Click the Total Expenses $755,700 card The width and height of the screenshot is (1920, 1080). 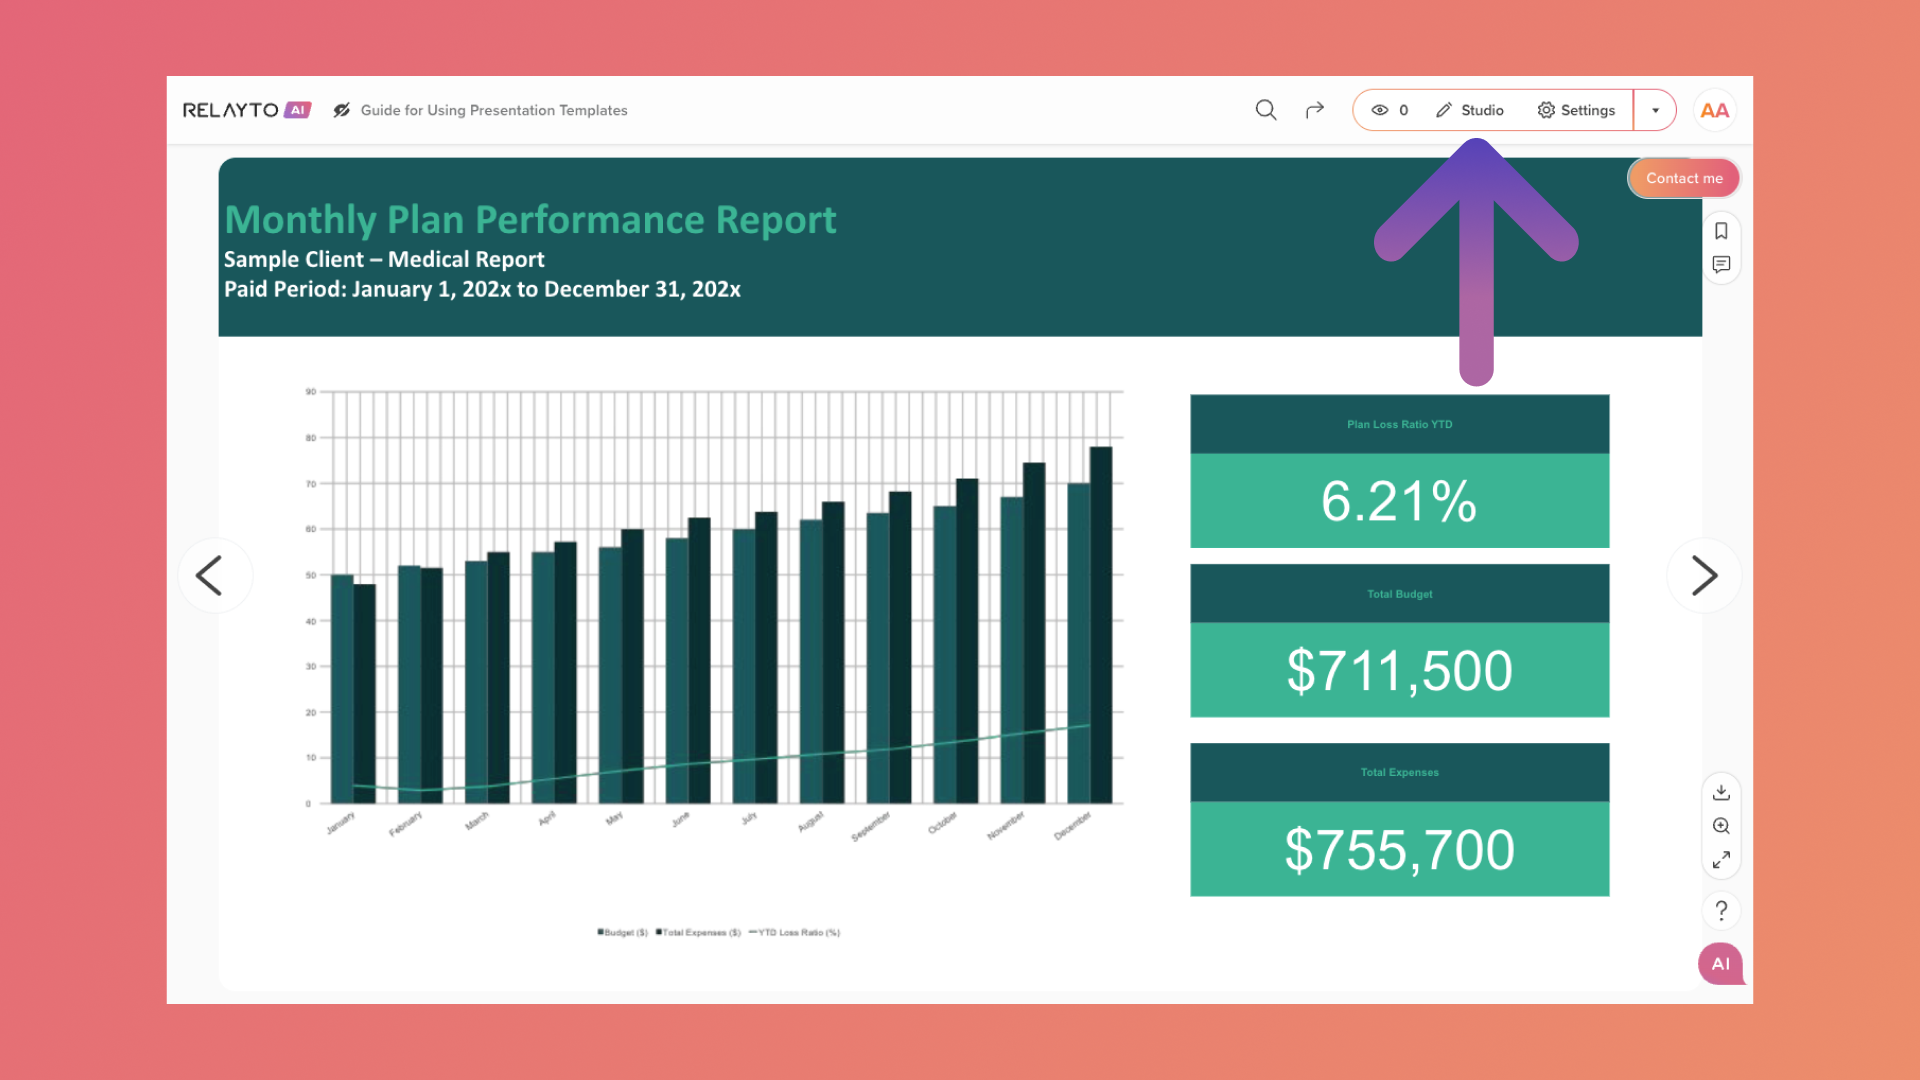click(1399, 820)
